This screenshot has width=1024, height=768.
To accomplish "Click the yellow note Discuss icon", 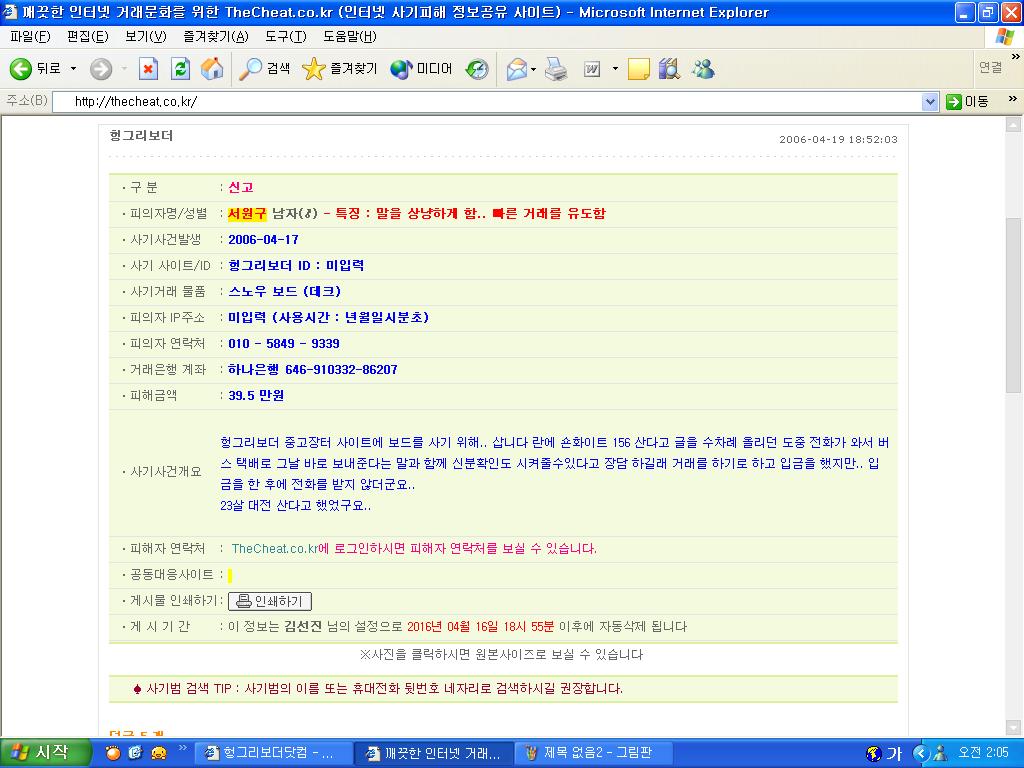I will tap(639, 69).
